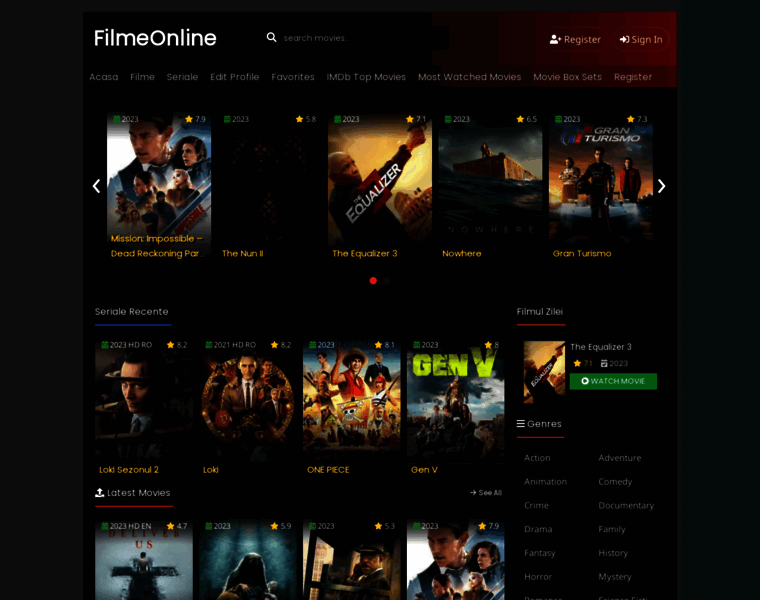Select the first red carousel dot
Image resolution: width=760 pixels, height=600 pixels.
[x=373, y=281]
